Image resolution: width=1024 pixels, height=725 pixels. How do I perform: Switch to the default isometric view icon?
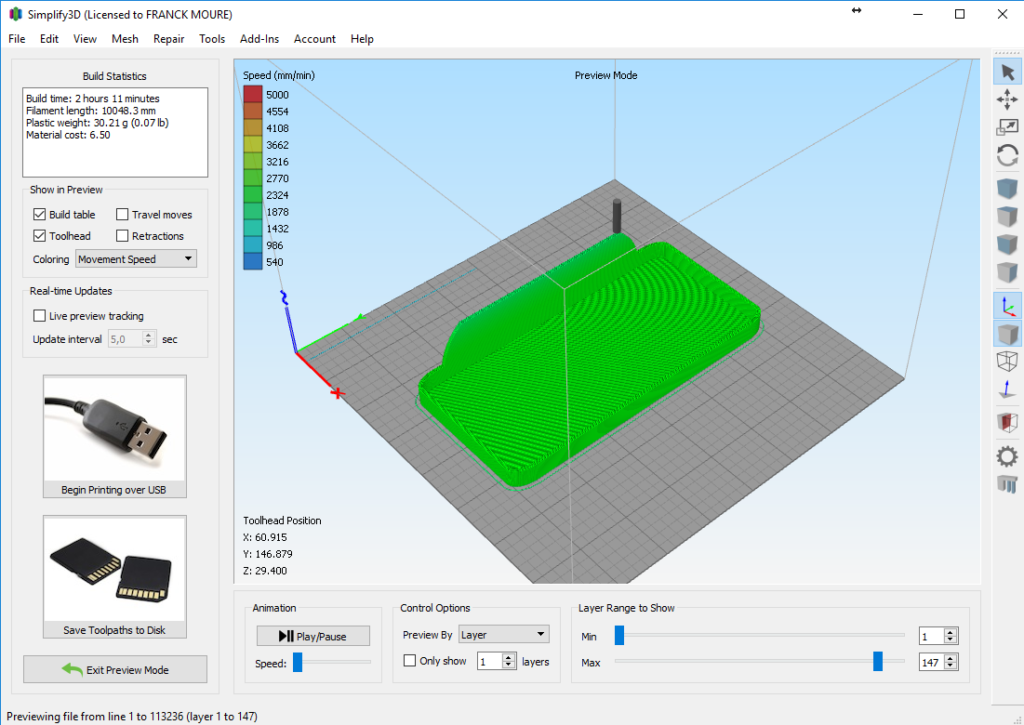(1008, 304)
